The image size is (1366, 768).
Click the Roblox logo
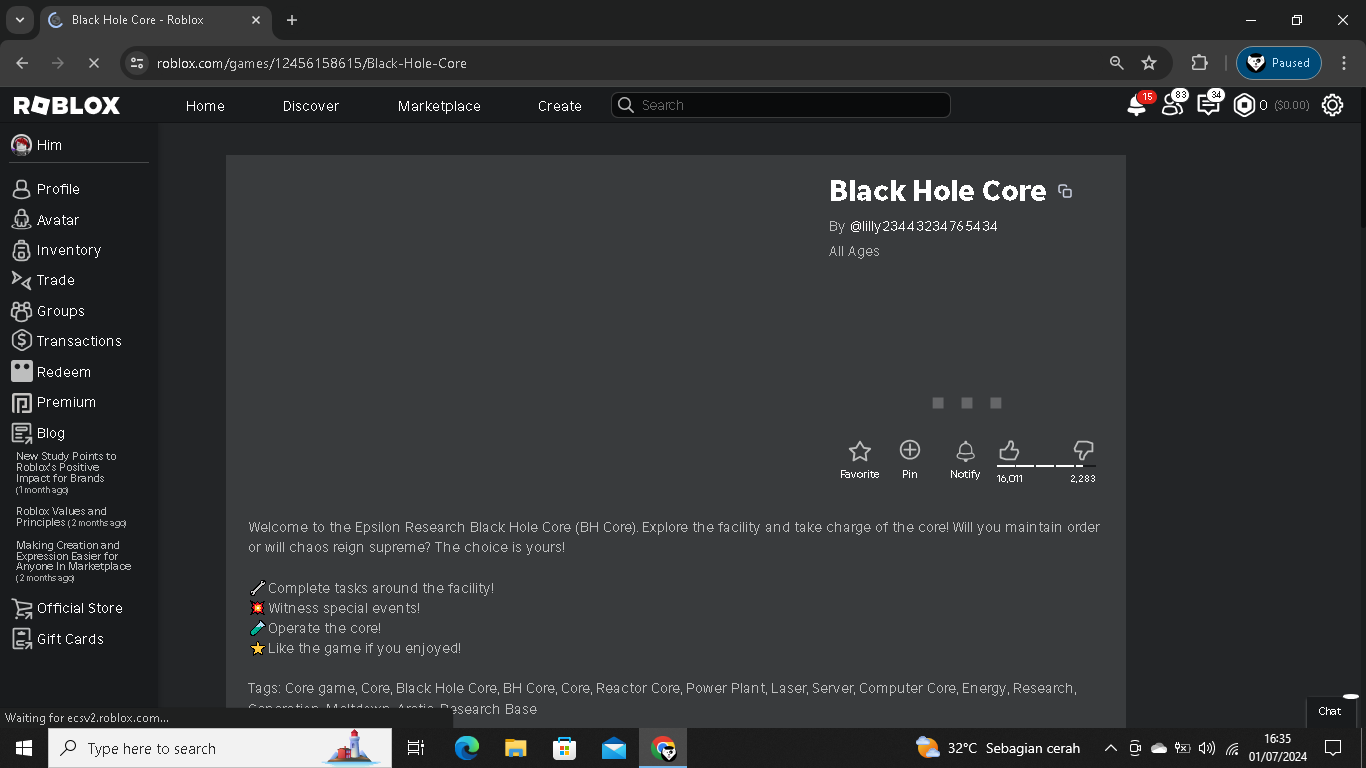(67, 105)
